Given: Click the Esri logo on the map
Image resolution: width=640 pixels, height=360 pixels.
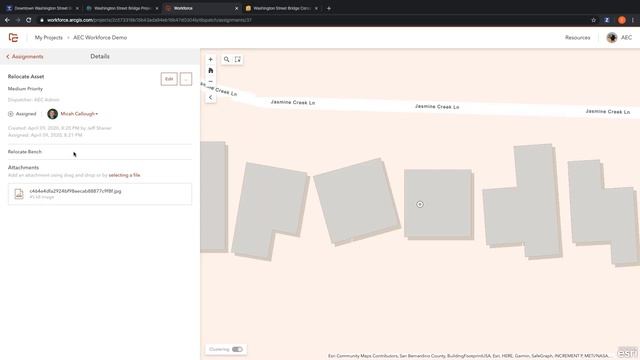Looking at the screenshot, I should 627,353.
